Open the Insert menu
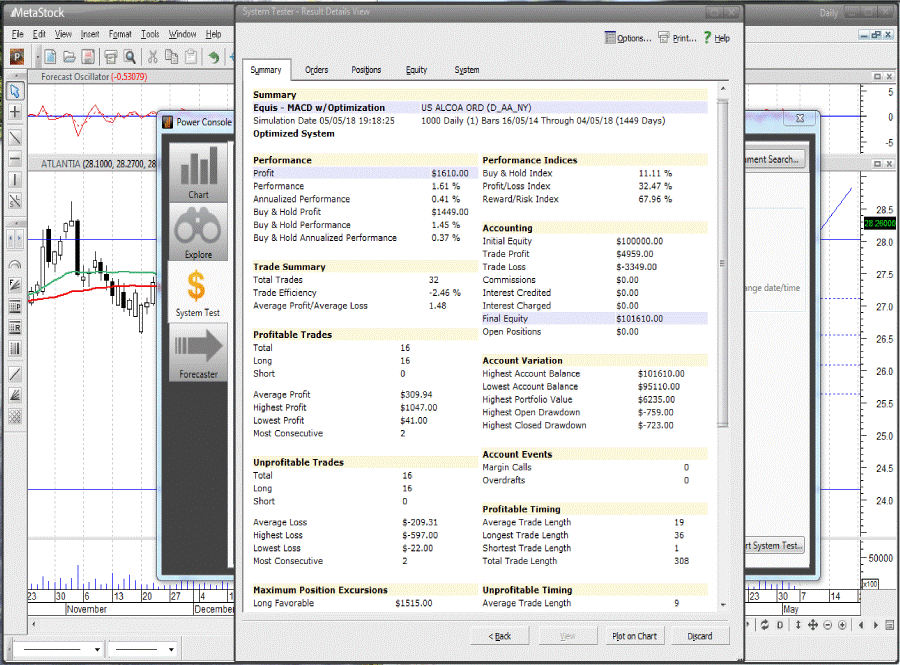Image resolution: width=900 pixels, height=665 pixels. (x=90, y=34)
